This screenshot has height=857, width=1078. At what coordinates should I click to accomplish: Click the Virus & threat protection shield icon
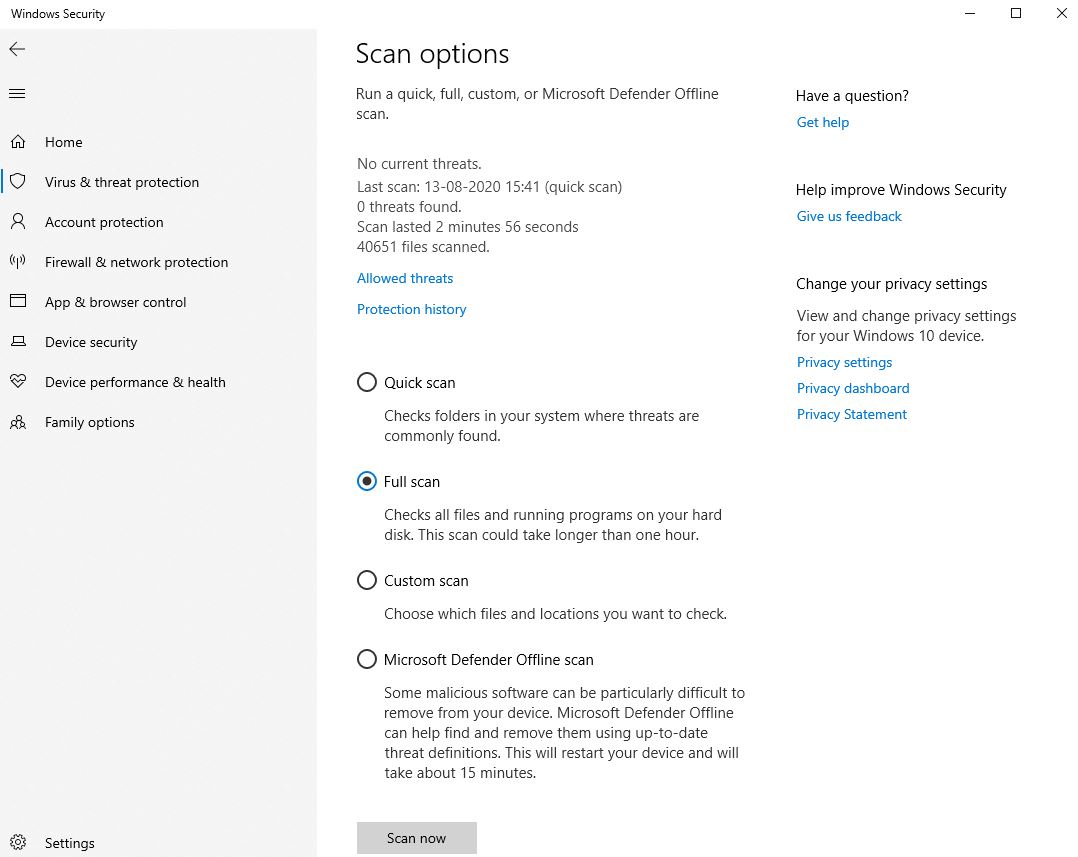[17, 182]
